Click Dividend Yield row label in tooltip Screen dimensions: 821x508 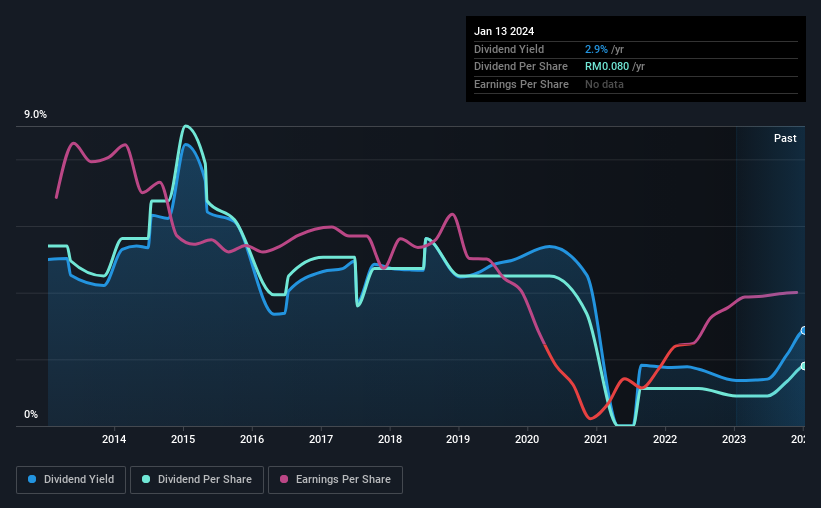click(509, 49)
